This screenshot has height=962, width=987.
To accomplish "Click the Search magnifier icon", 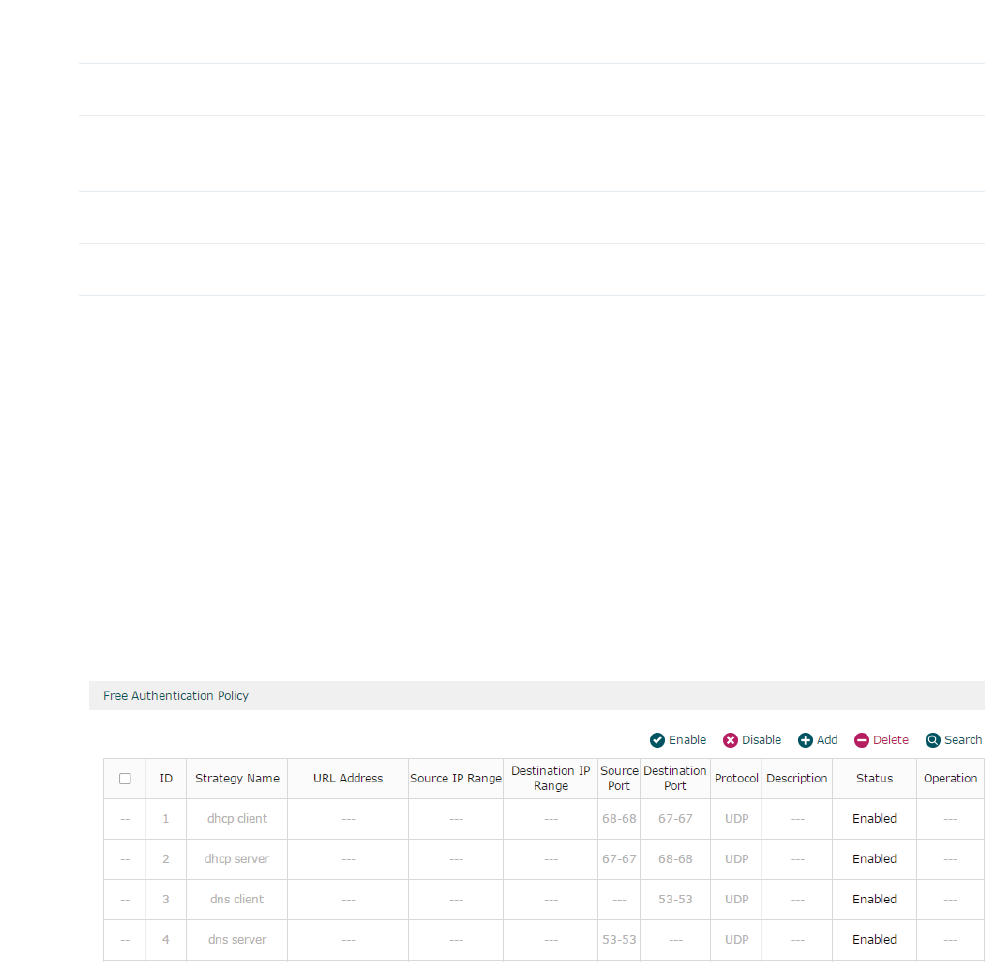I will pos(933,740).
